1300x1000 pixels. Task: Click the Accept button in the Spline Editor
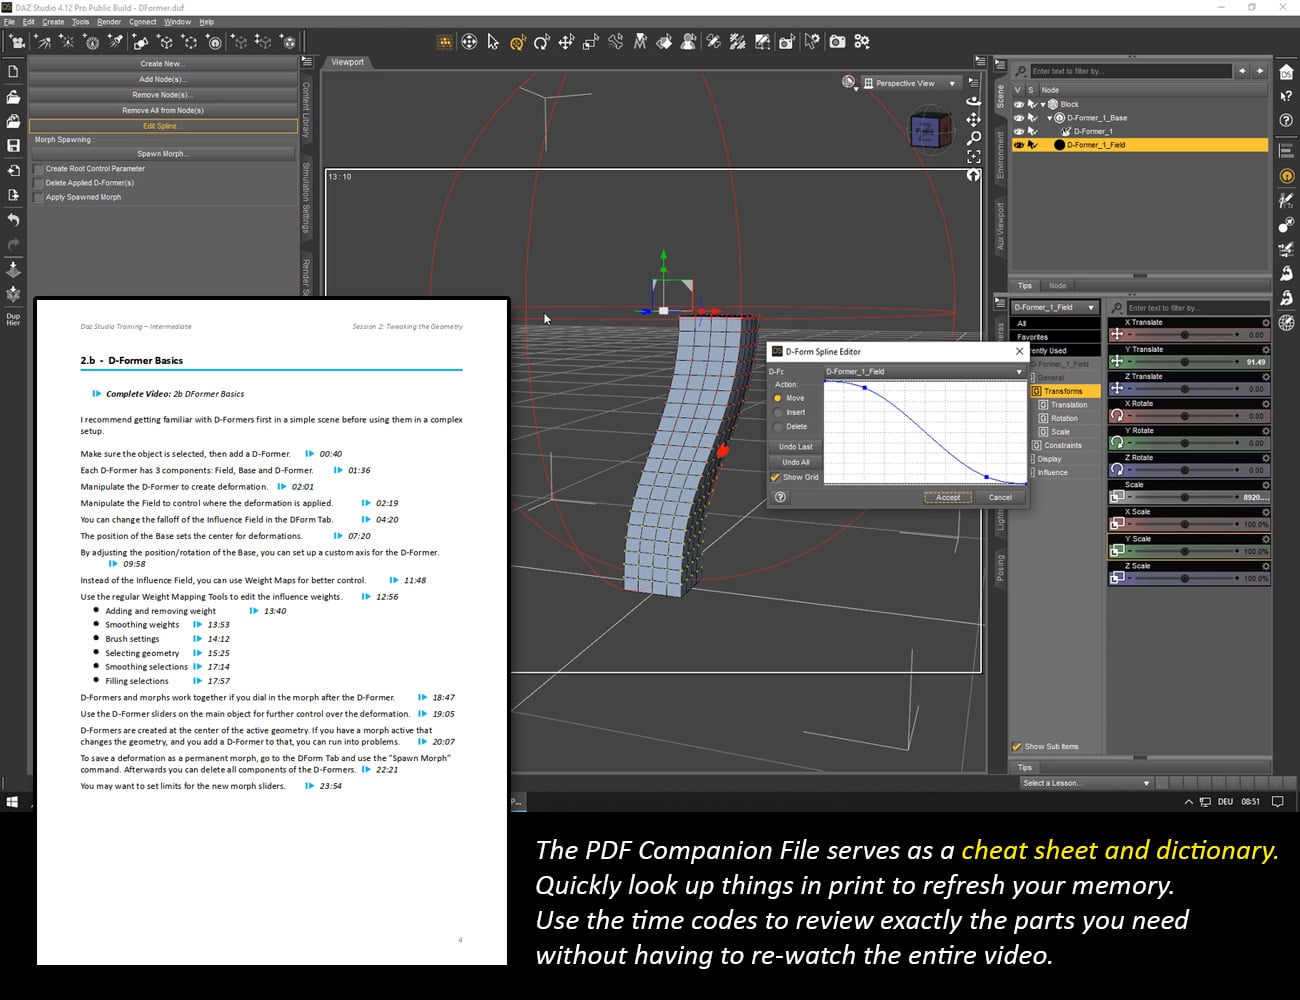point(946,497)
